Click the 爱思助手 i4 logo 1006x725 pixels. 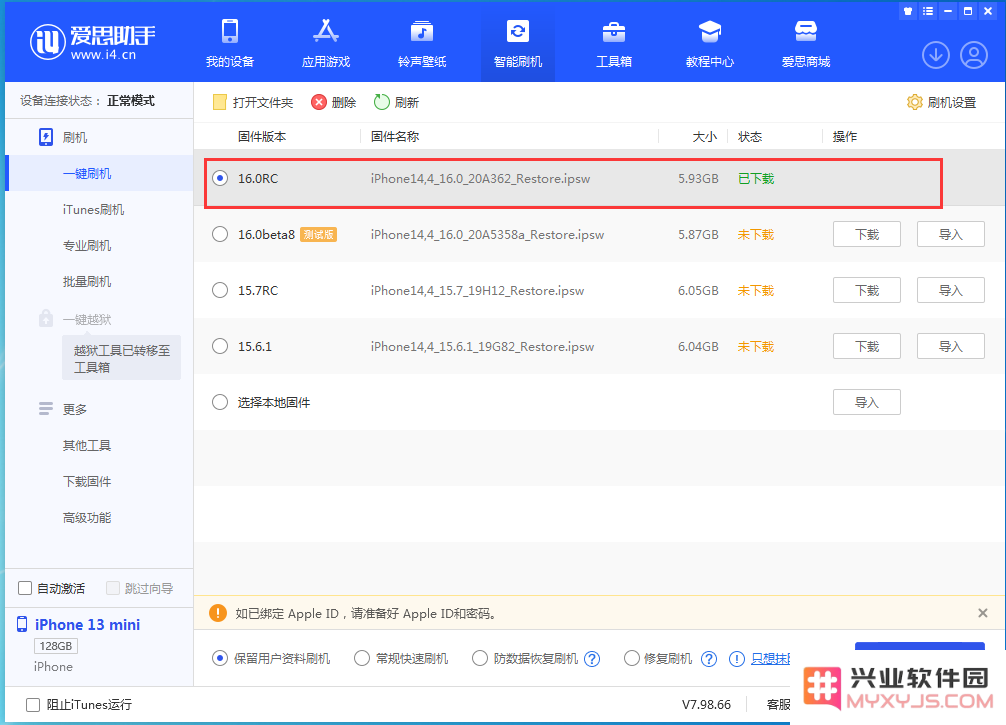pos(92,42)
